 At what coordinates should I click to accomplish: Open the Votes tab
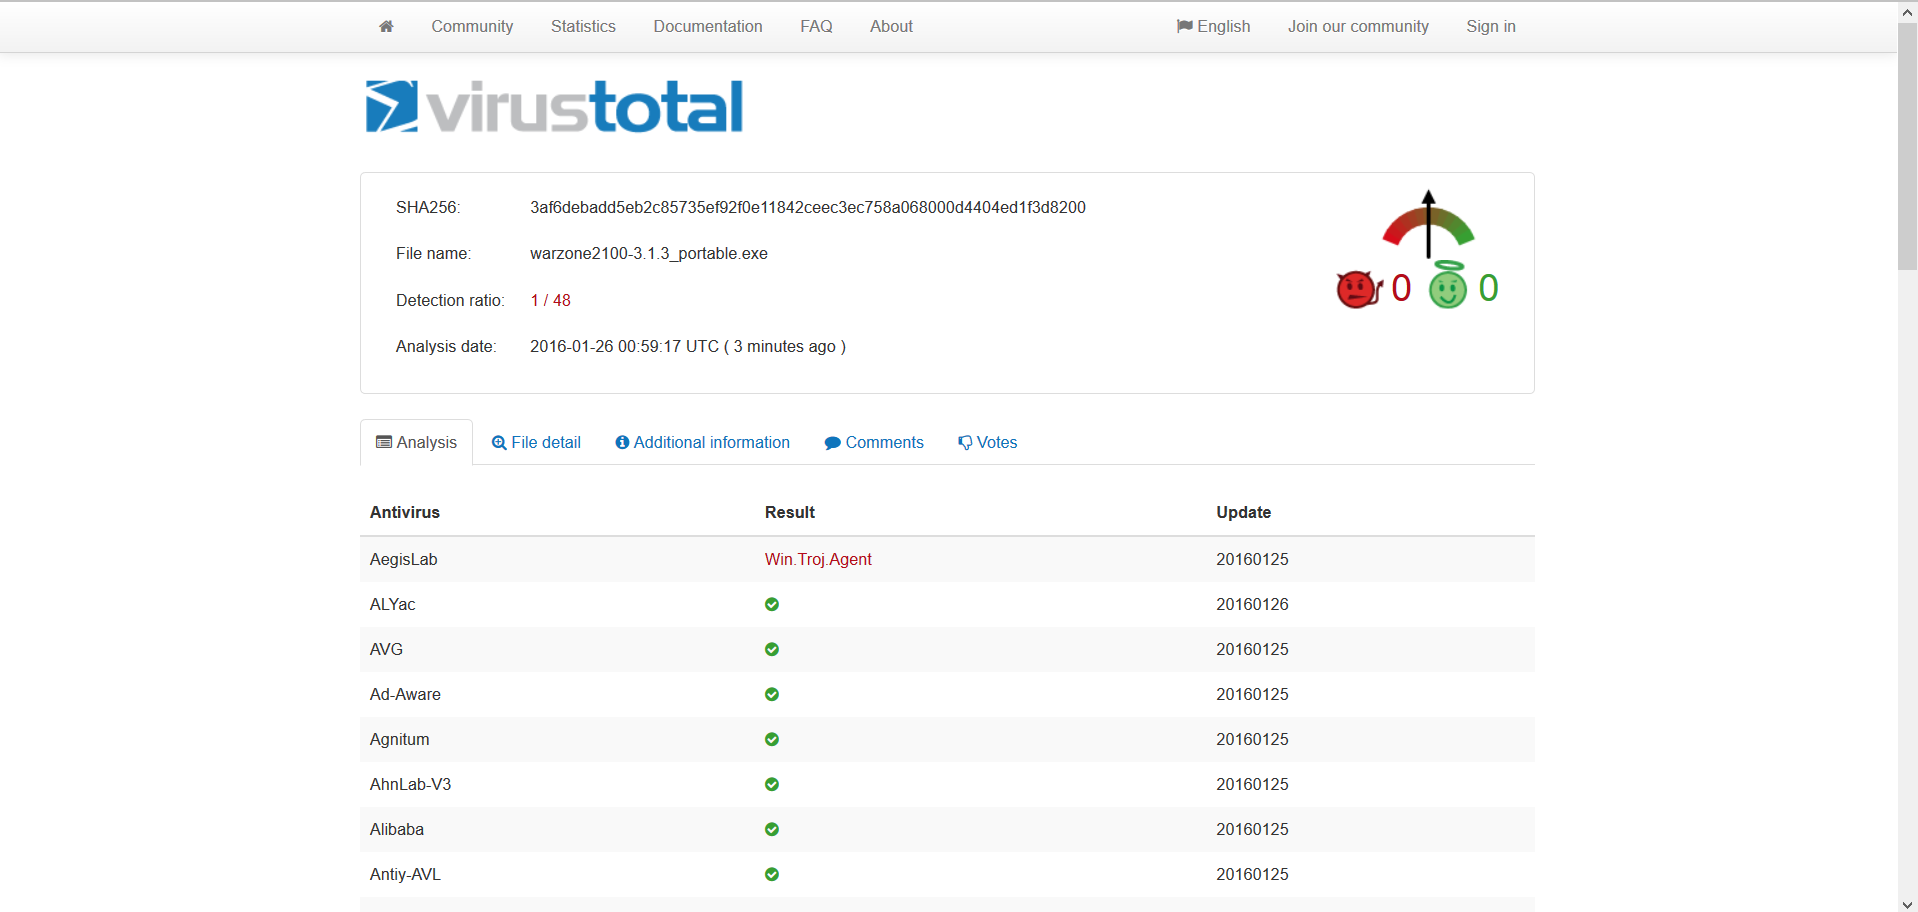tap(987, 442)
